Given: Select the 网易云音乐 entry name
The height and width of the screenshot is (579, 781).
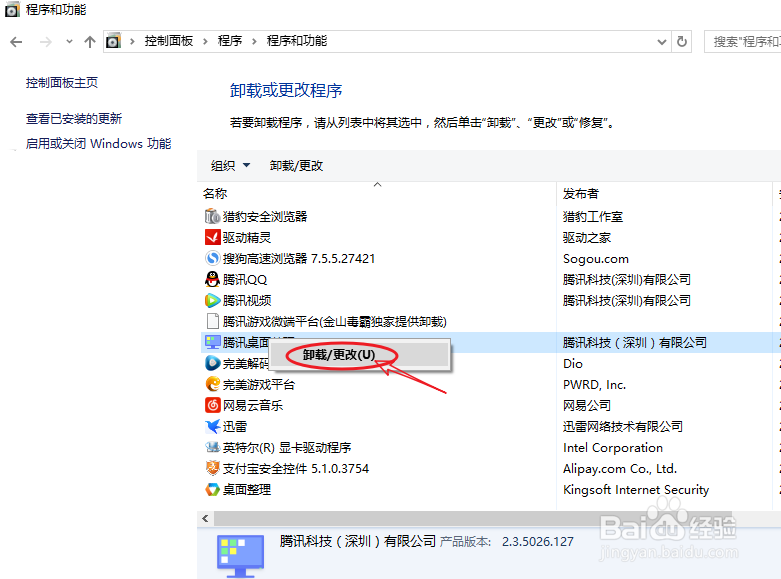Looking at the screenshot, I should click(253, 405).
